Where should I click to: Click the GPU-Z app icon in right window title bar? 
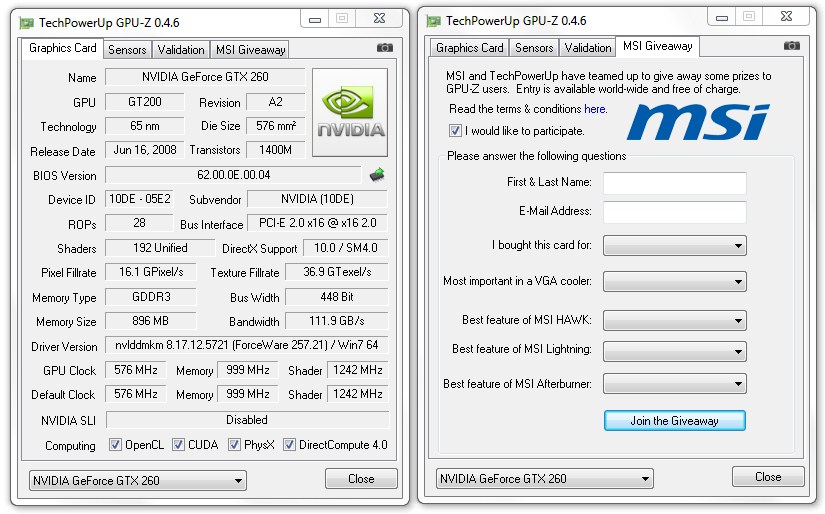[x=434, y=21]
